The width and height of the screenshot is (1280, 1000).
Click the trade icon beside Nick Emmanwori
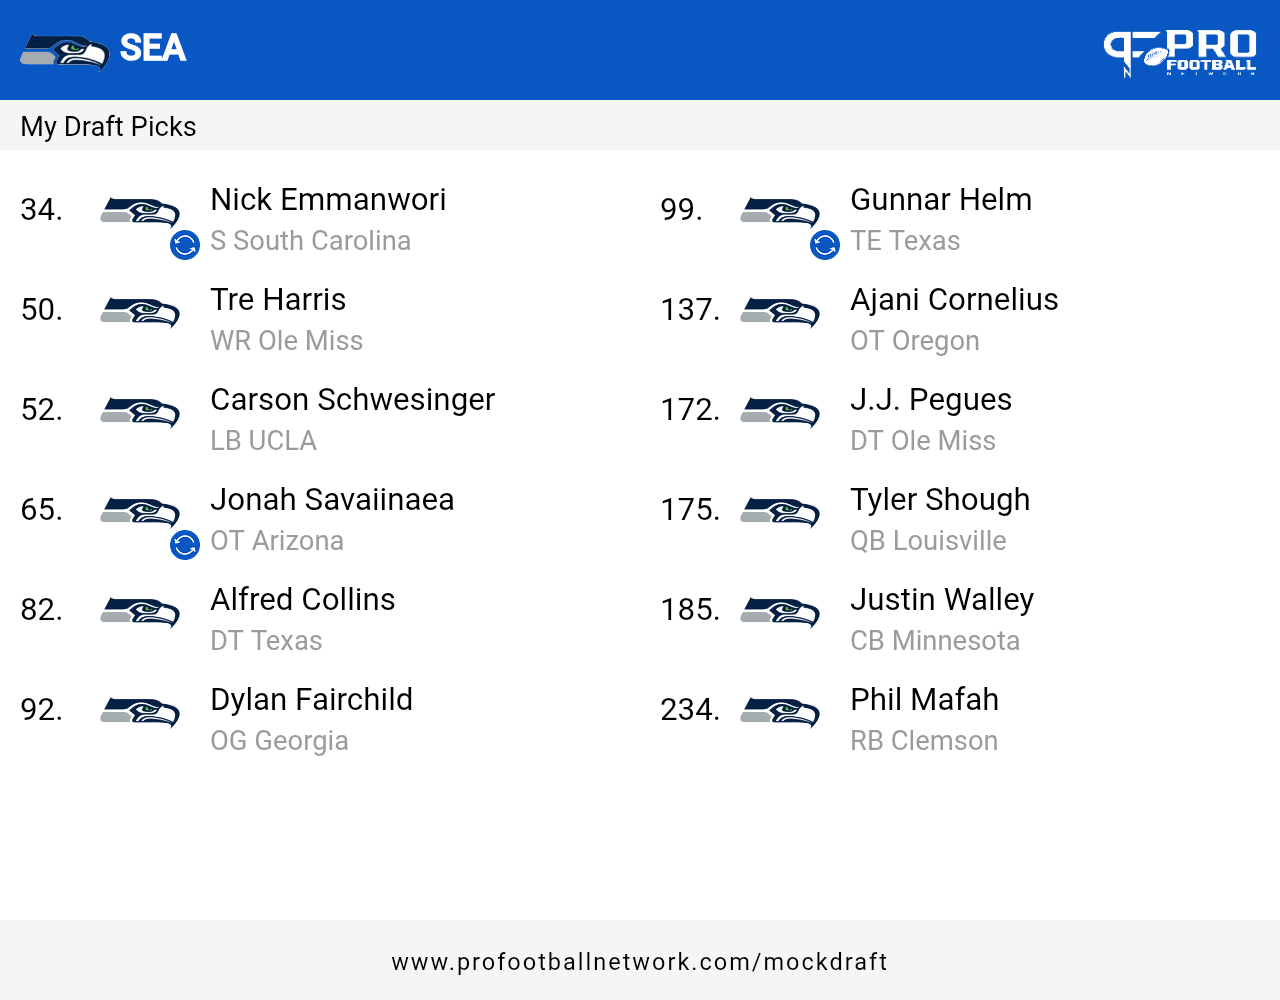coord(185,245)
